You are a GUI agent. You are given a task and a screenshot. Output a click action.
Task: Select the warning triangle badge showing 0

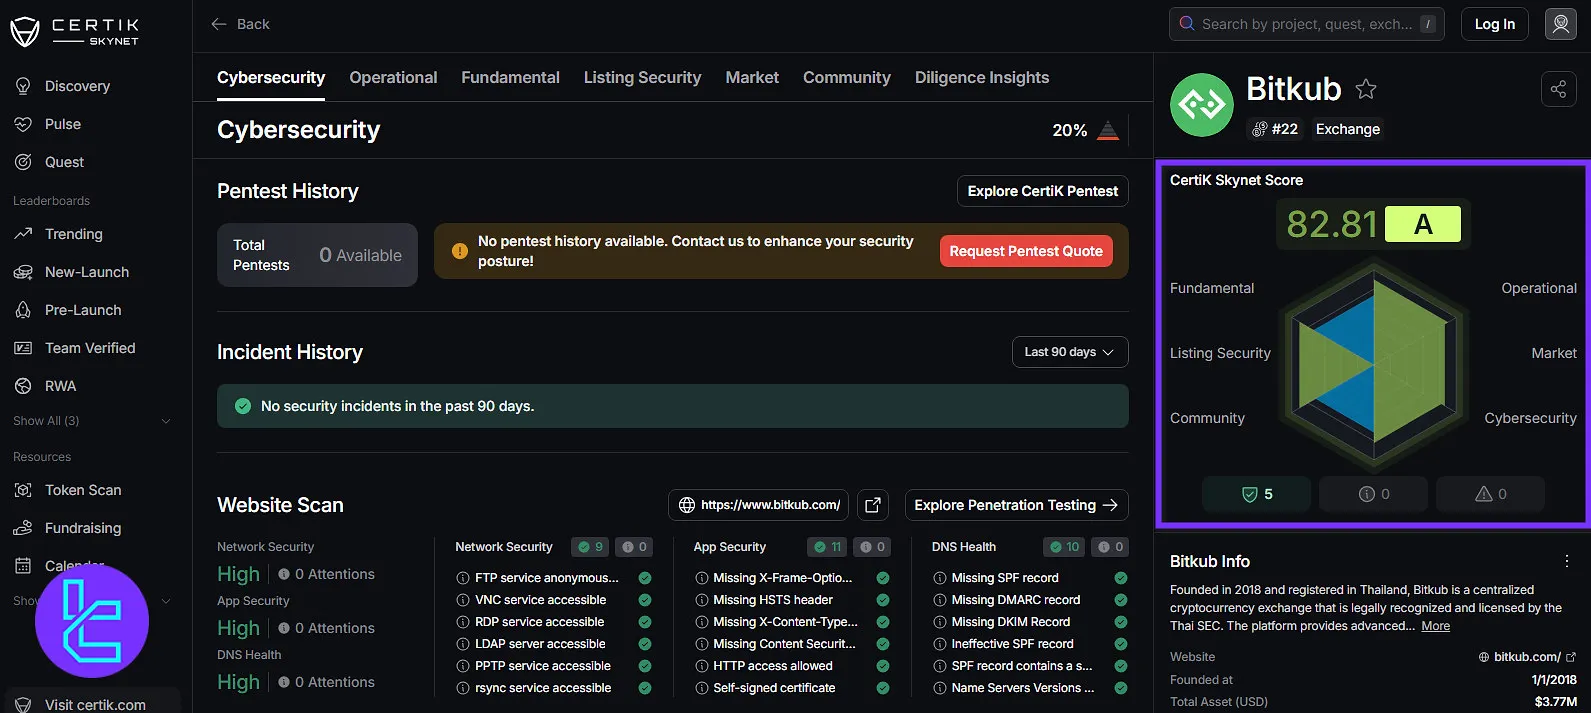point(1490,494)
